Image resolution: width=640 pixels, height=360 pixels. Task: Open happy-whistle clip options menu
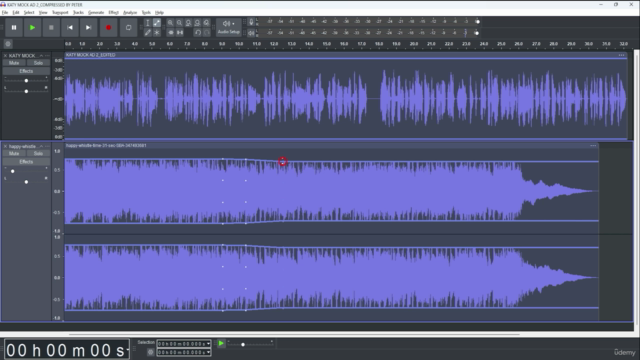[593, 146]
